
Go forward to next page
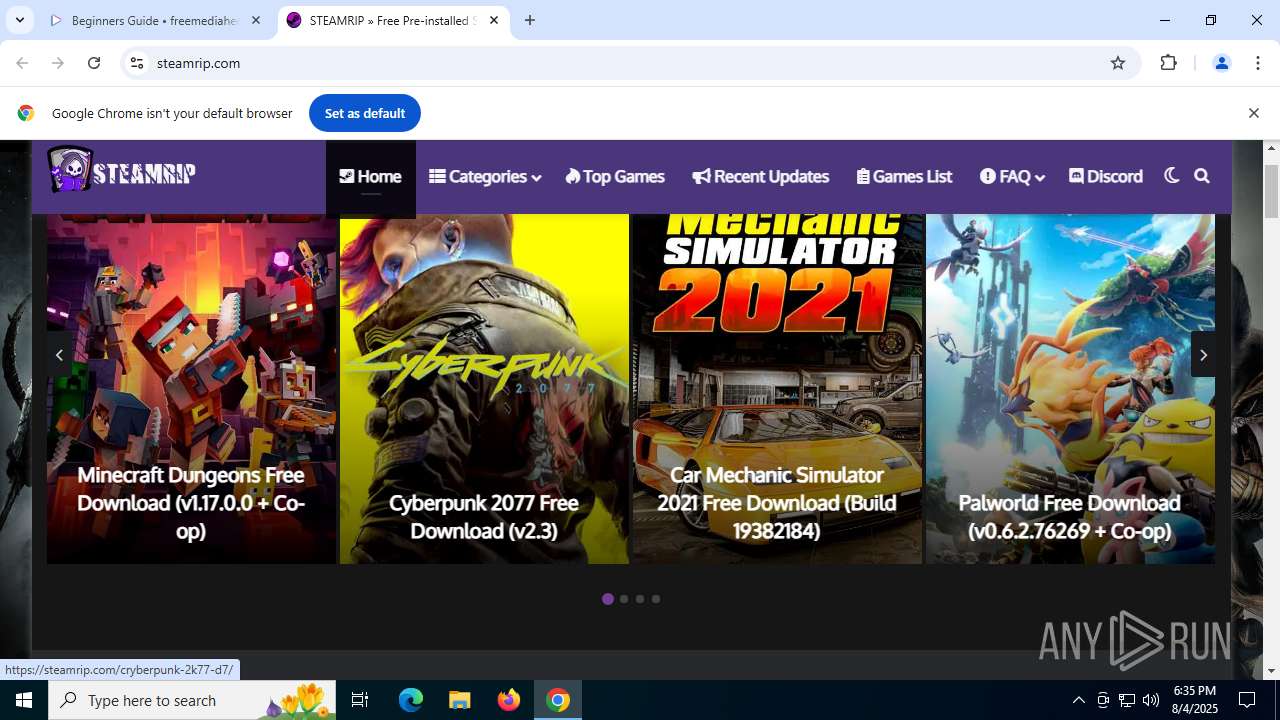[x=58, y=63]
